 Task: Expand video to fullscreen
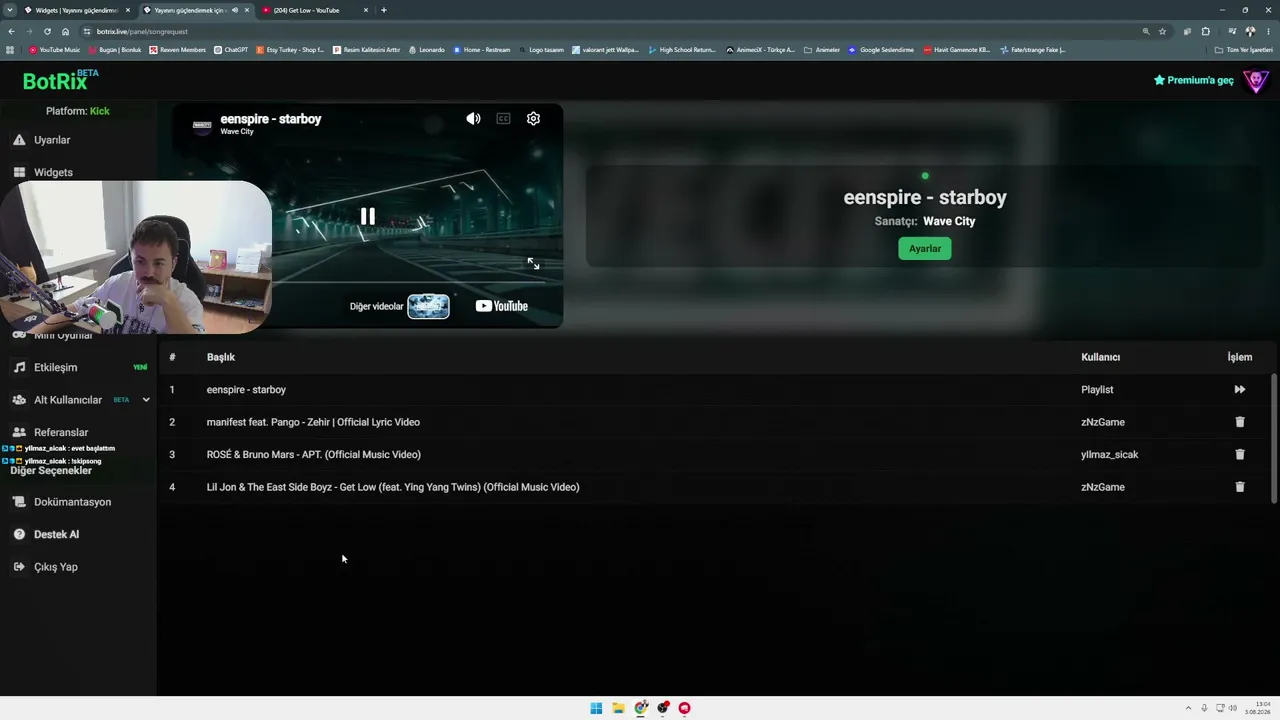click(x=533, y=263)
